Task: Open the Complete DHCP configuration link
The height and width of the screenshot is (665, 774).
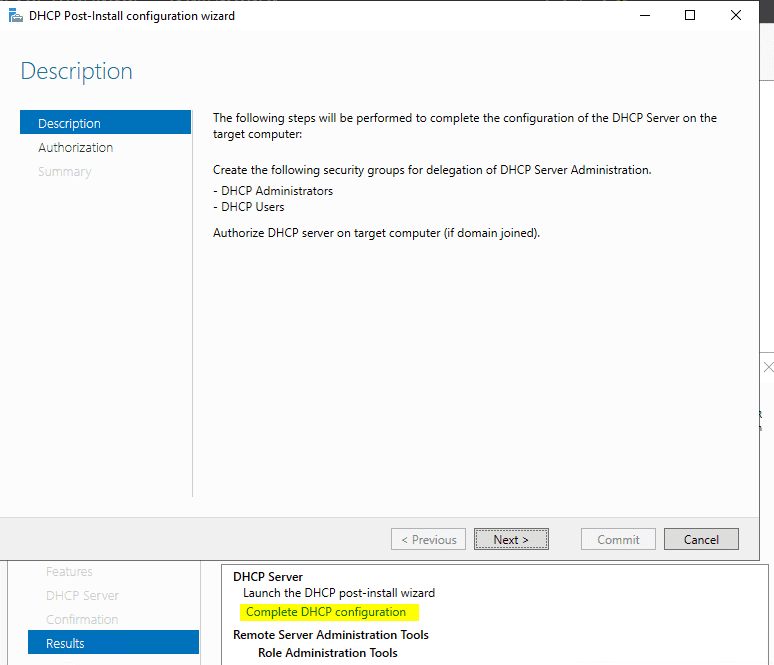Action: [326, 612]
